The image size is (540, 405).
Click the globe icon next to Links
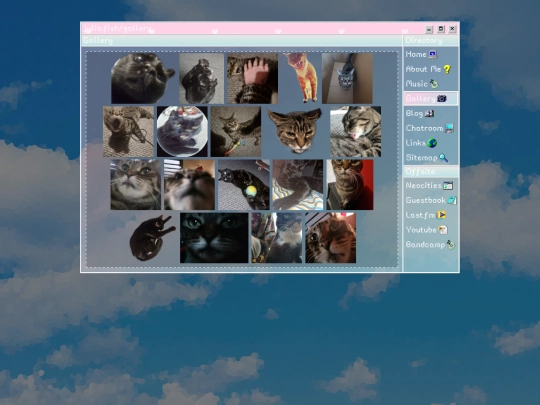pos(432,143)
